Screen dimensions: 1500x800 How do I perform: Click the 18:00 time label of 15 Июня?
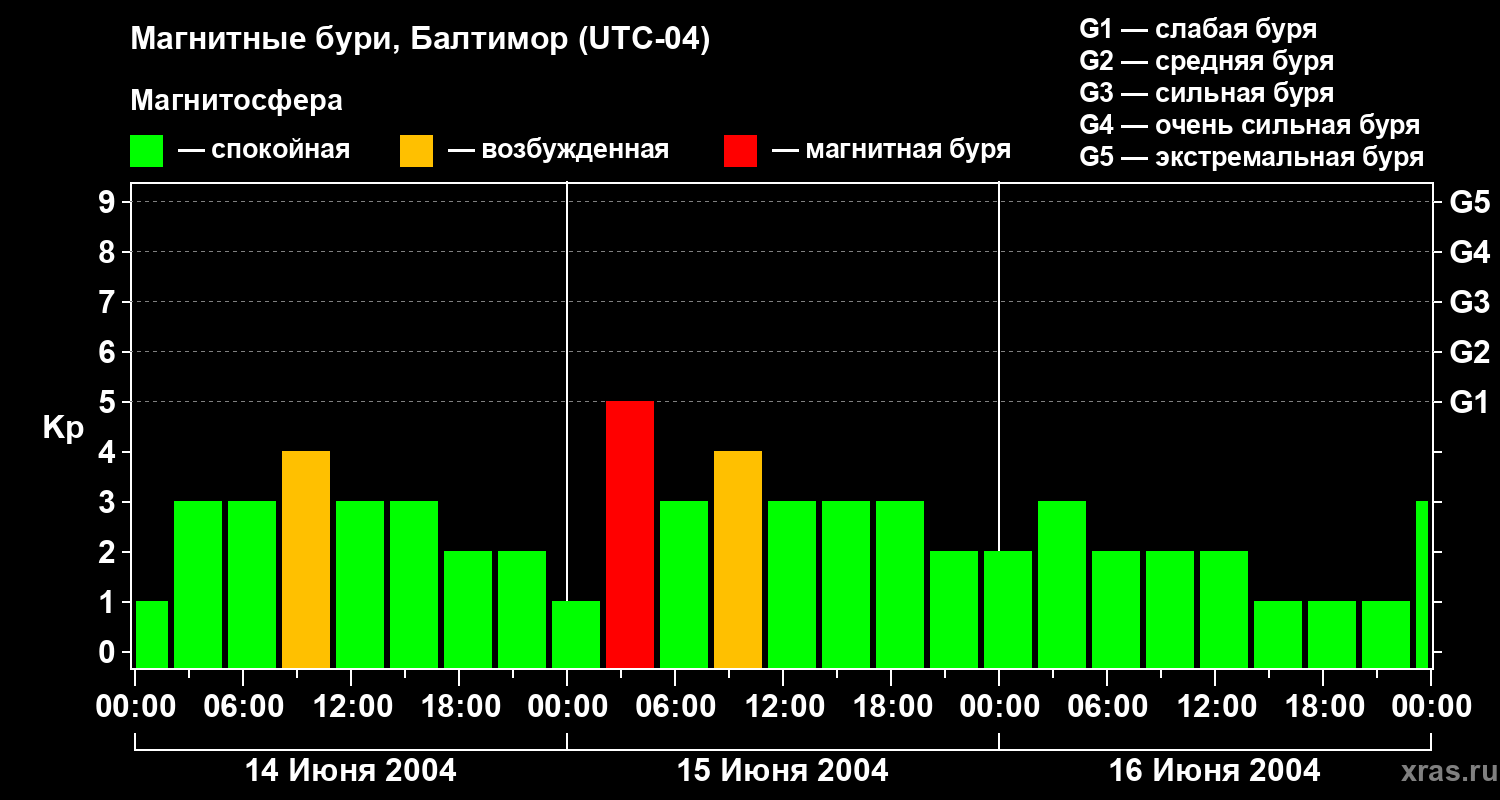891,707
